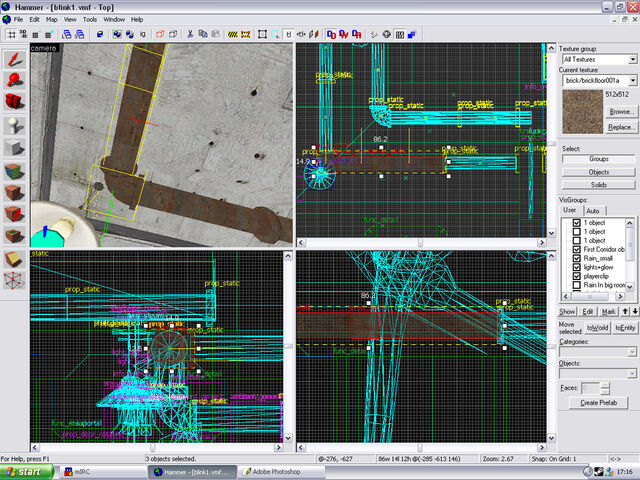This screenshot has height=480, width=640.
Task: Click the brick floor texture preview swatch
Action: pyautogui.click(x=582, y=112)
